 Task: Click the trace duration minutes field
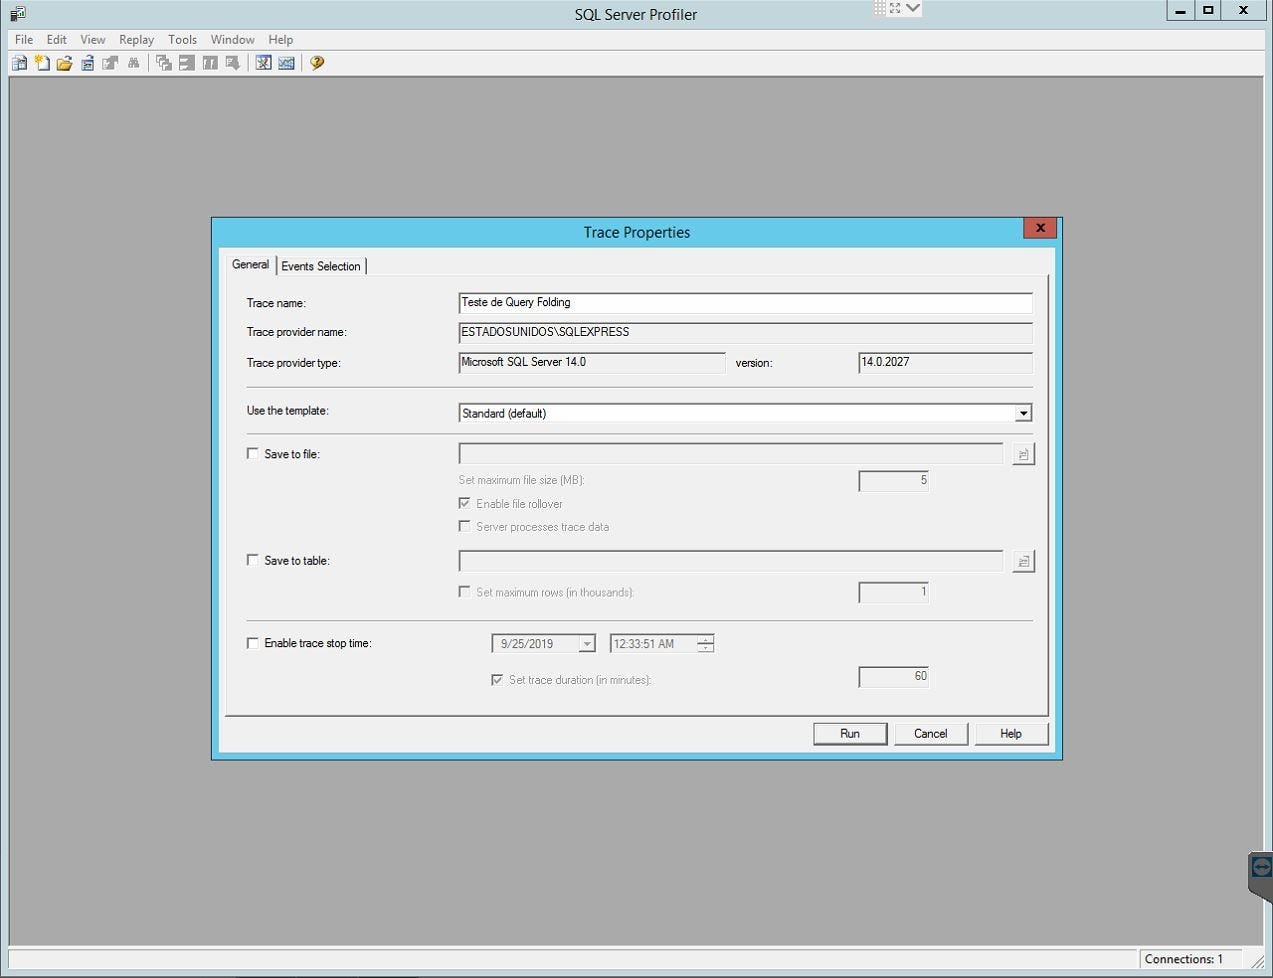pos(893,677)
